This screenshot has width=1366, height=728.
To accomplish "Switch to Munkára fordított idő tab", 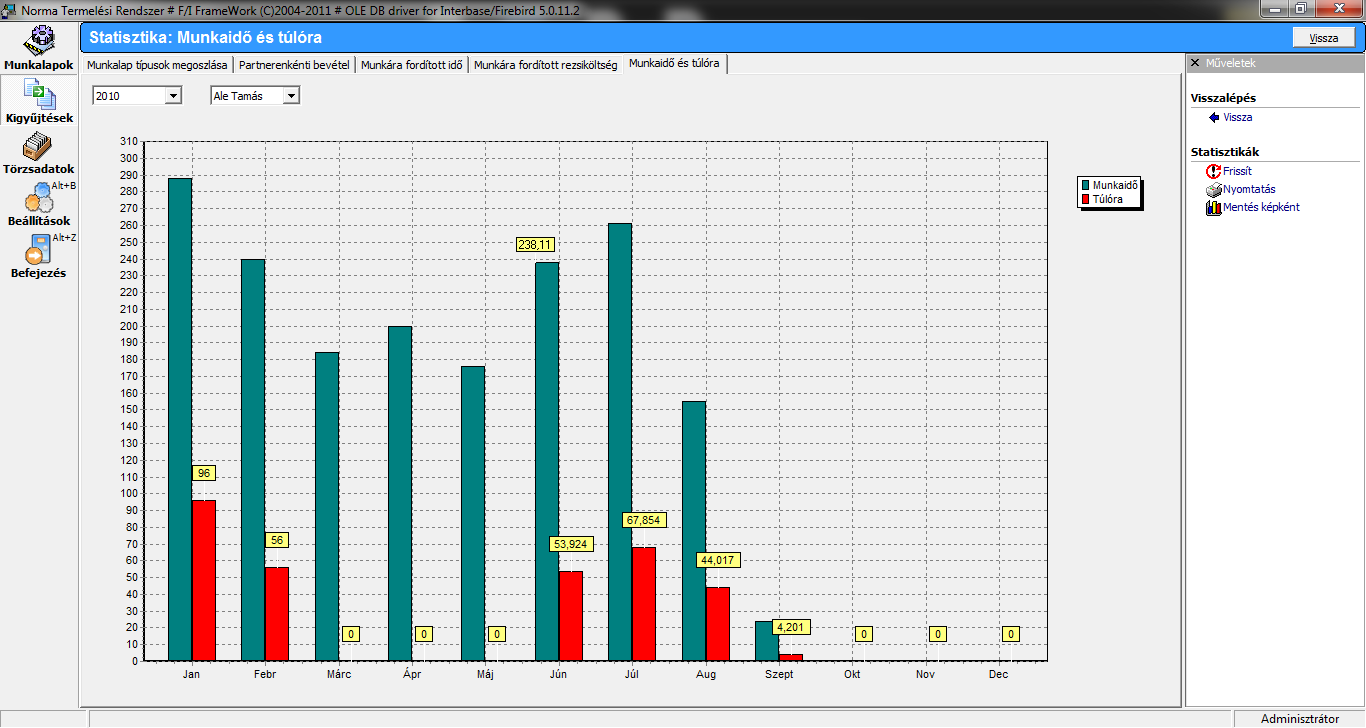I will click(x=412, y=65).
